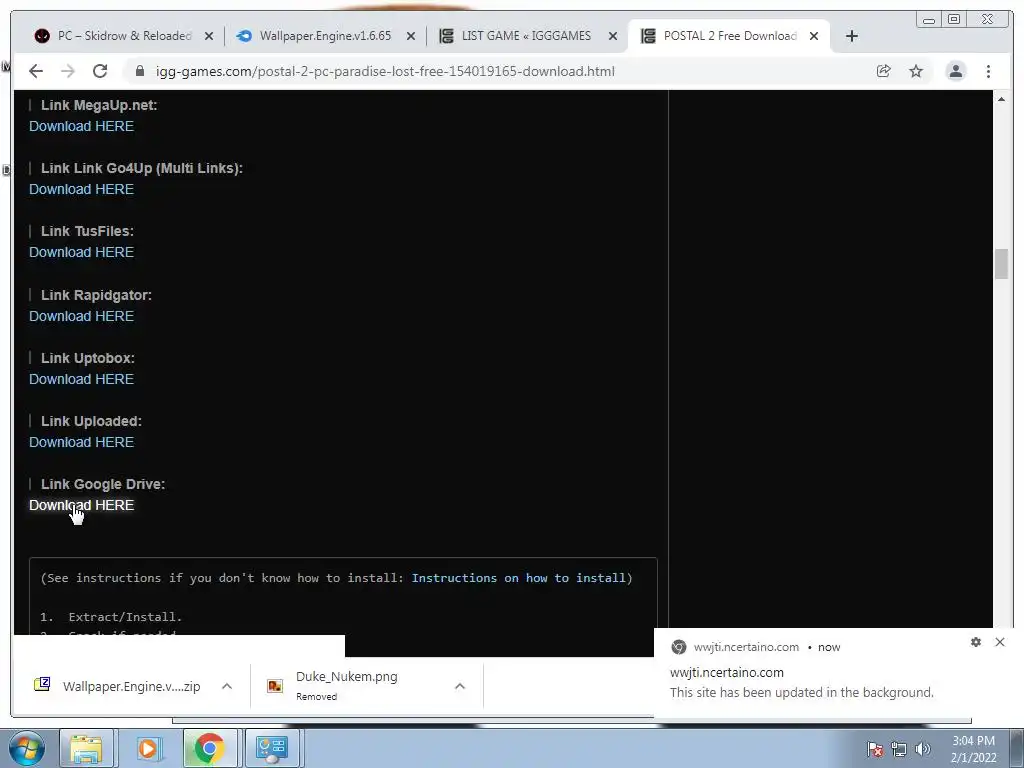Viewport: 1024px width, 768px height.
Task: Open Uploaded Download HERE link
Action: [82, 442]
